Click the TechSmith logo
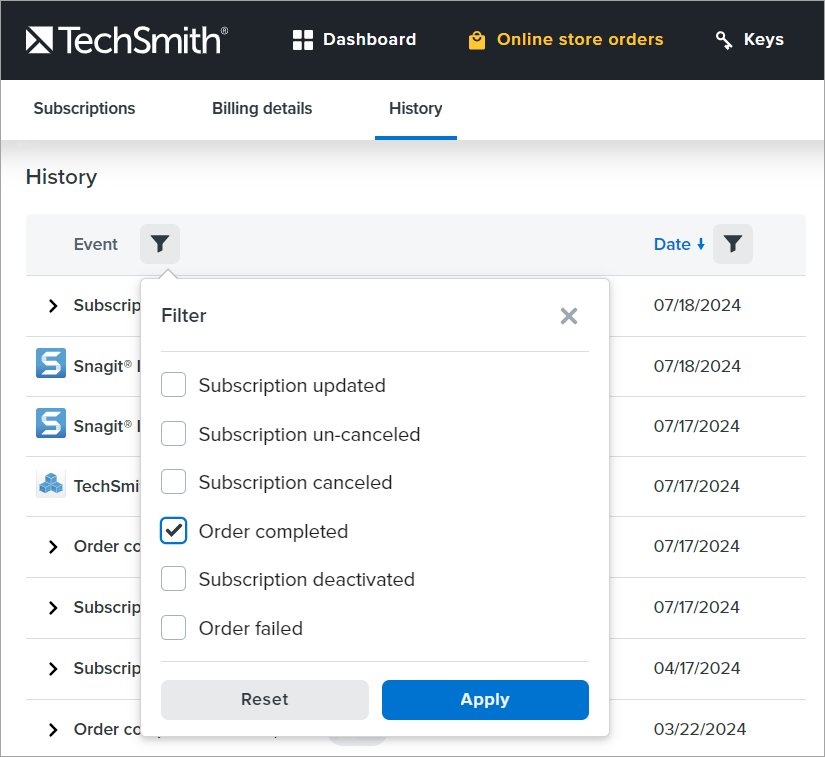 pos(126,40)
